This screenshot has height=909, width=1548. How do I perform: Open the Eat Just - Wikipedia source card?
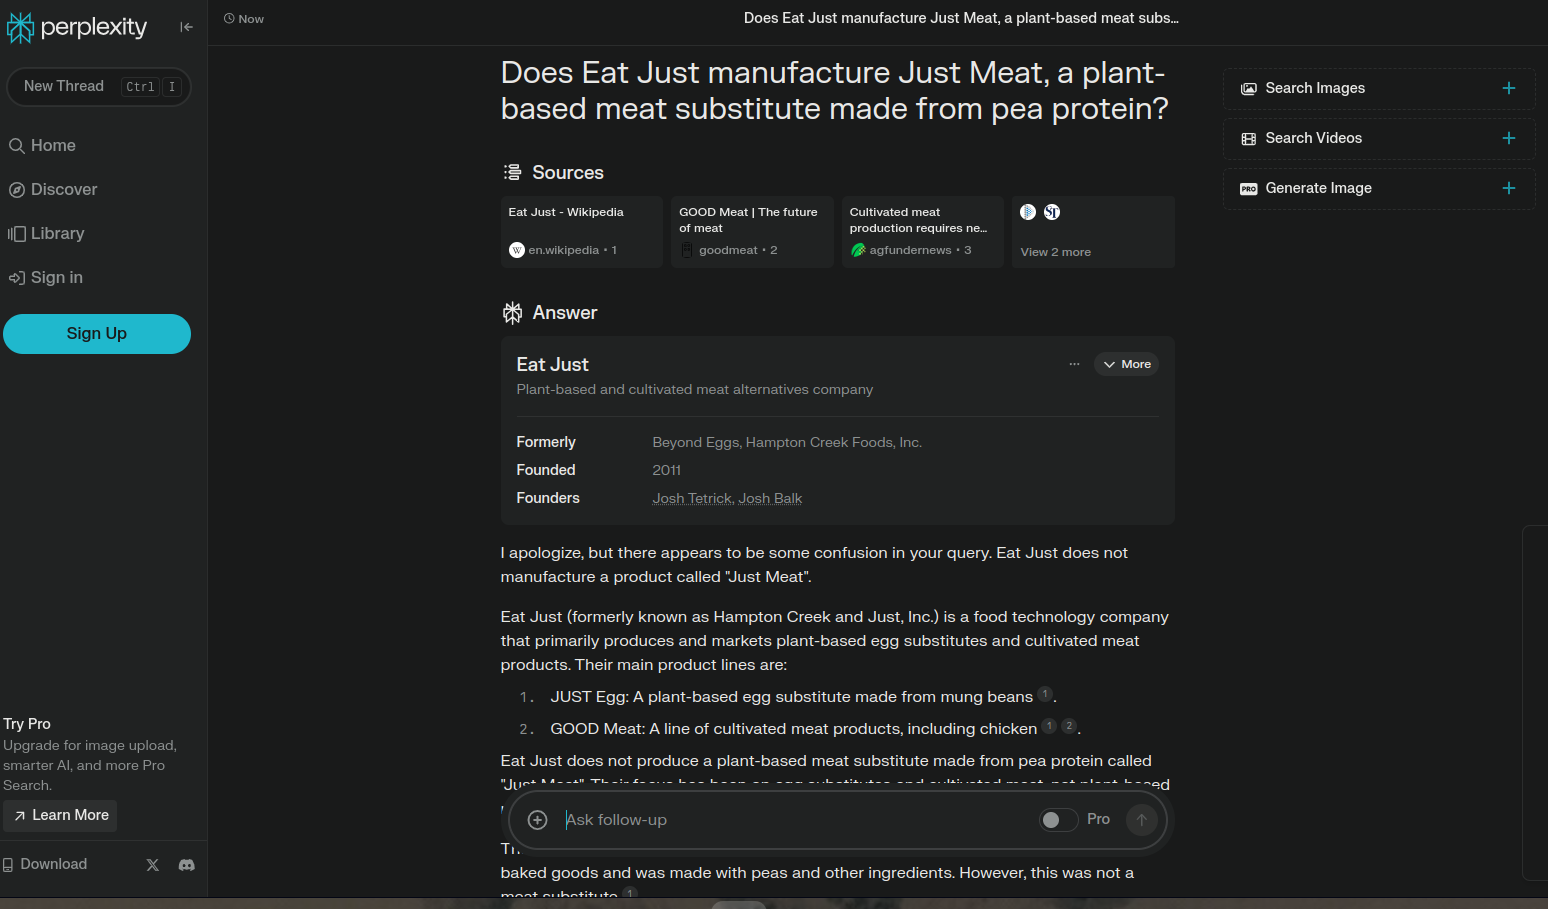[x=582, y=232]
